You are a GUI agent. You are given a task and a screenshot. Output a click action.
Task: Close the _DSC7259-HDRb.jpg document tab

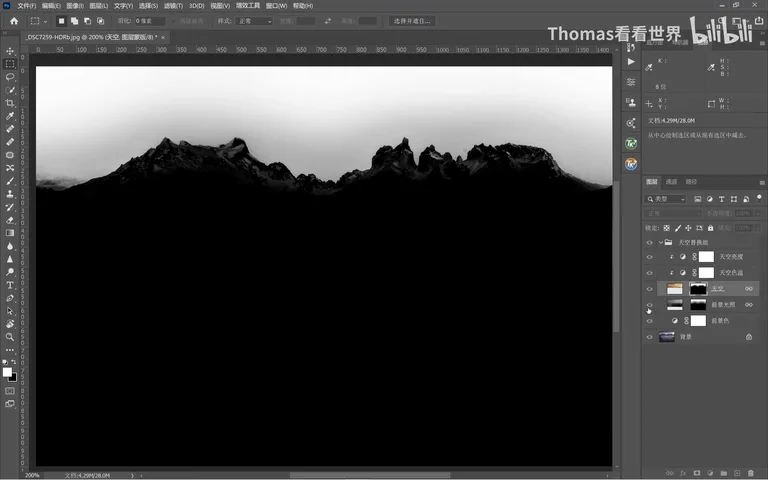click(163, 37)
